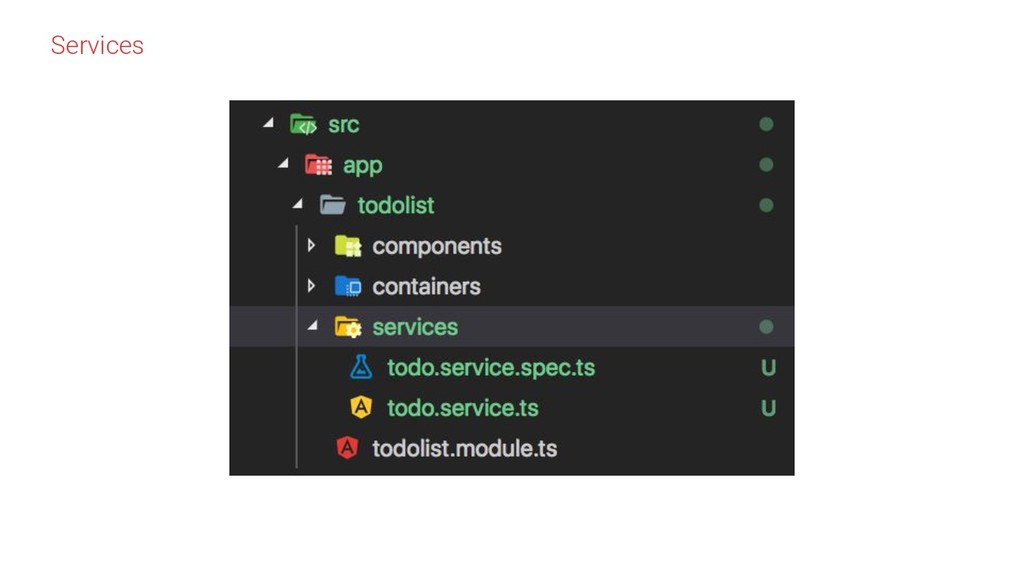The height and width of the screenshot is (576, 1024).
Task: Click the services folder gear icon
Action: (347, 327)
